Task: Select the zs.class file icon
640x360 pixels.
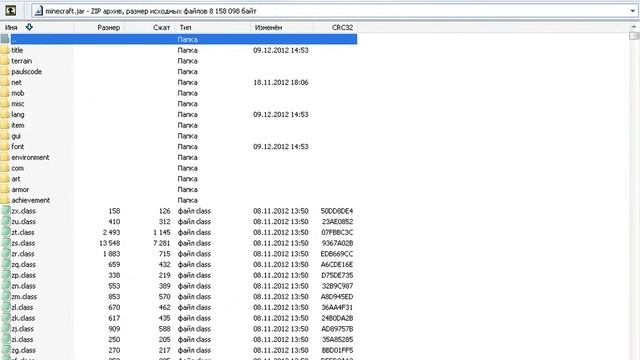Action: [6, 243]
